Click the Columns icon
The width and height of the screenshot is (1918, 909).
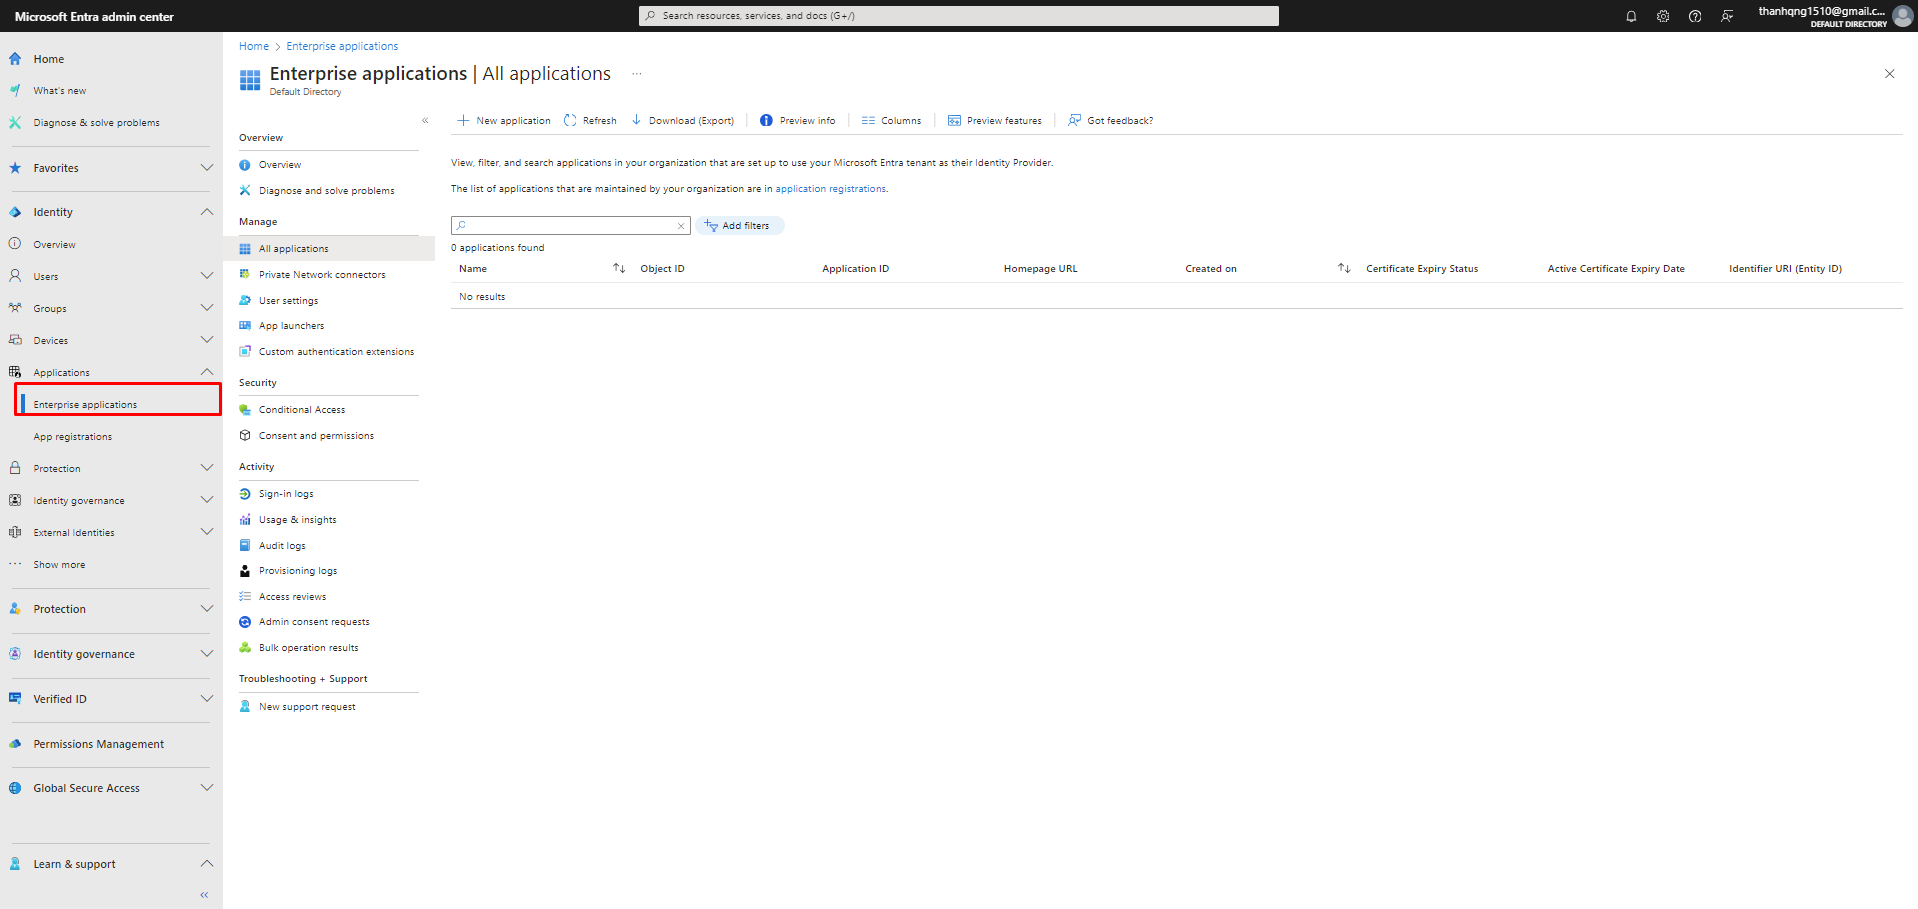coord(868,120)
